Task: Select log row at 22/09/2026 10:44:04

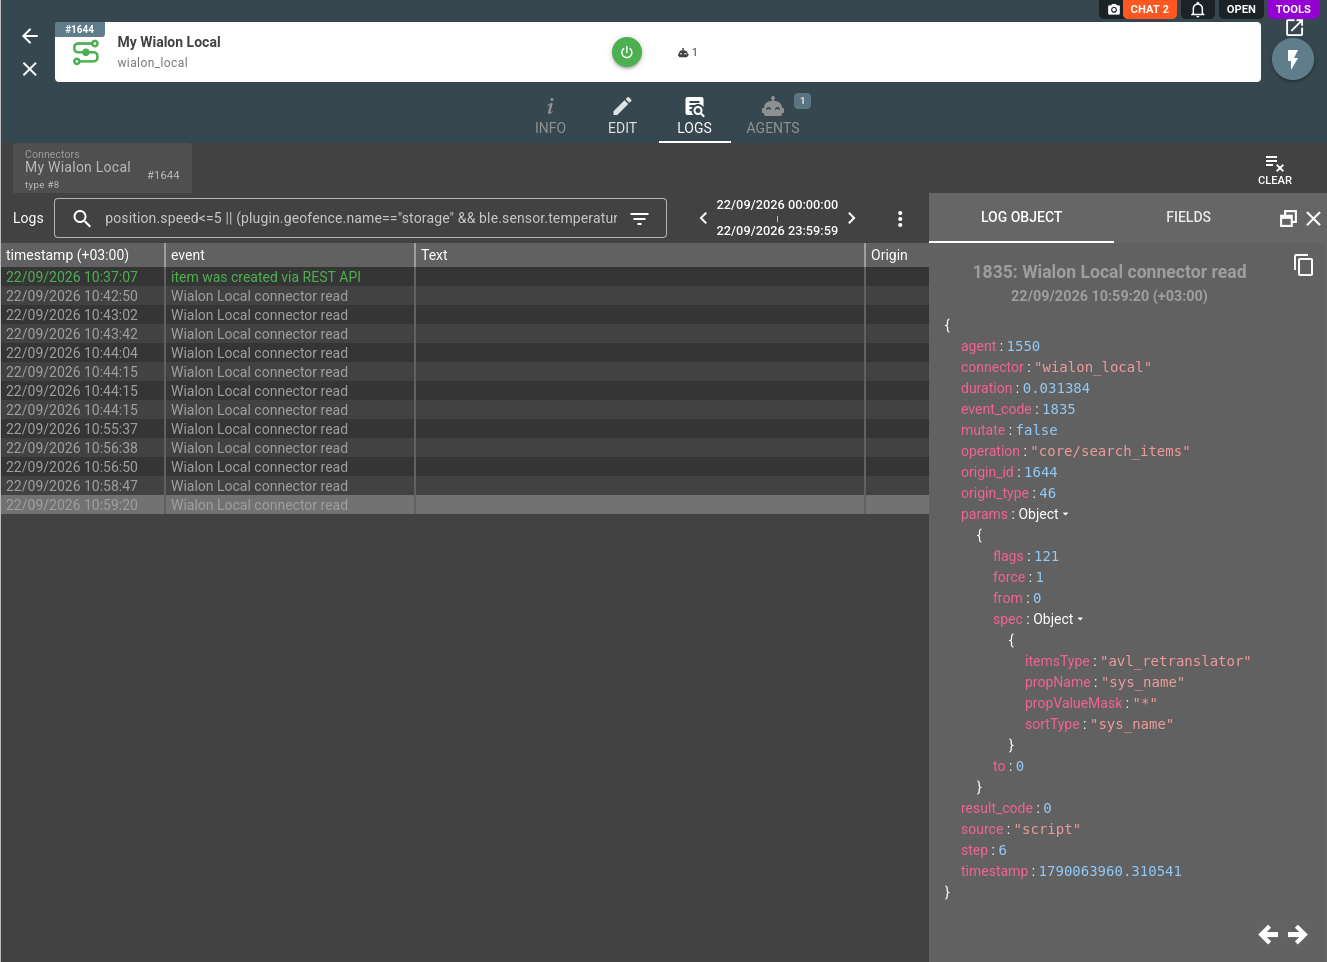Action: coord(465,353)
